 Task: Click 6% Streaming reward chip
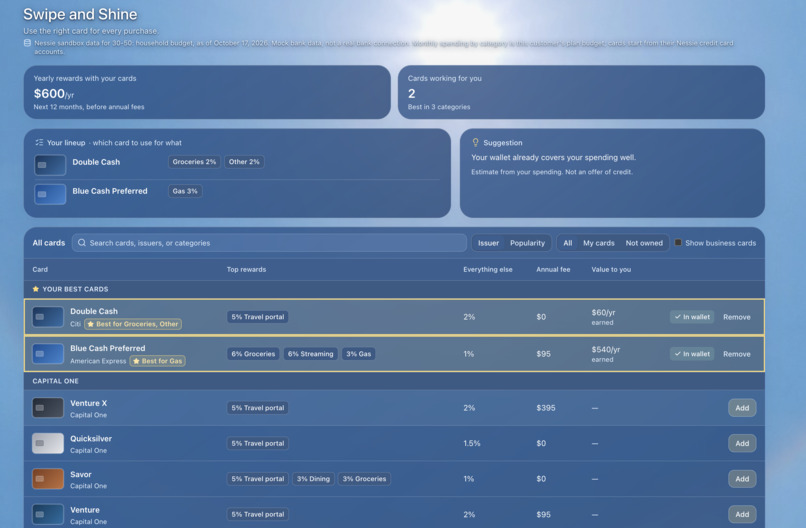pyautogui.click(x=310, y=354)
